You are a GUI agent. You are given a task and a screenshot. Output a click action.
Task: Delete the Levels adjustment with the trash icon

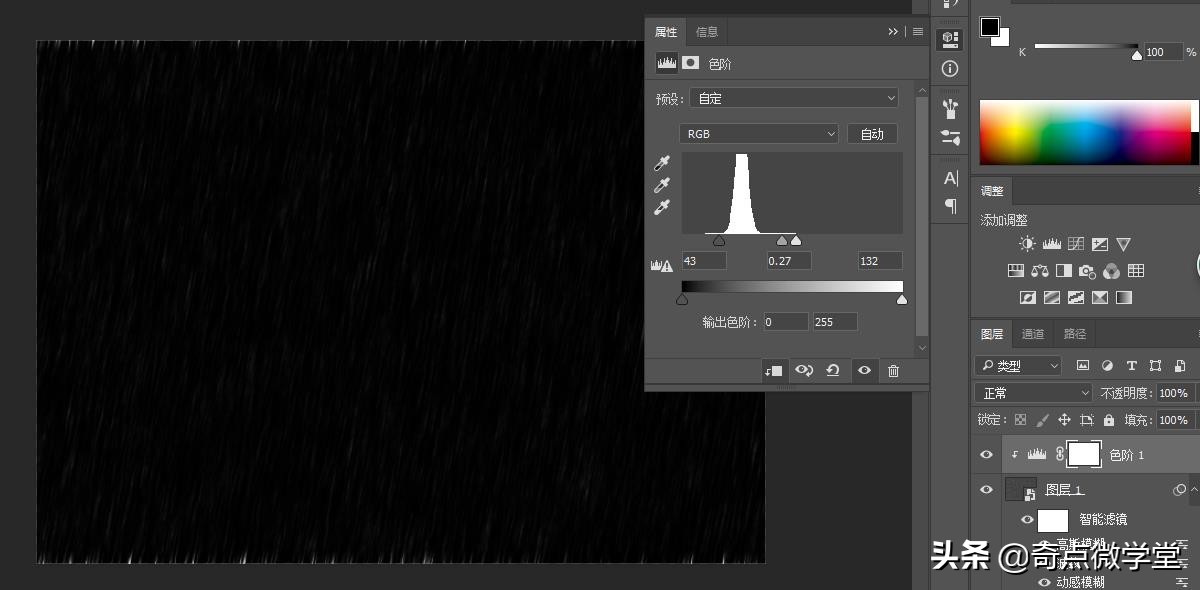[893, 370]
